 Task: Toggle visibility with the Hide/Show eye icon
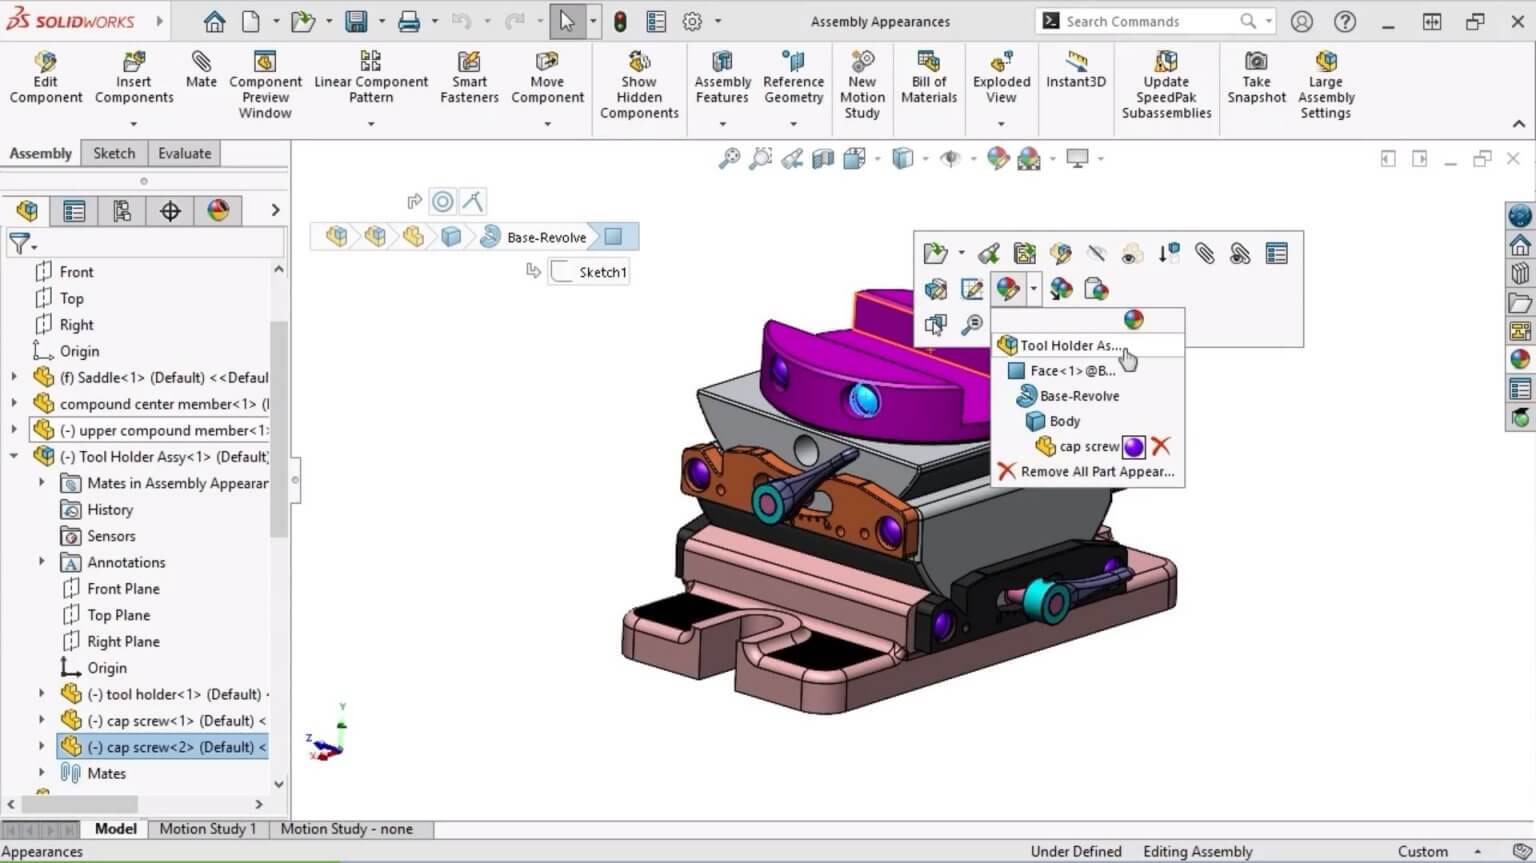(950, 158)
